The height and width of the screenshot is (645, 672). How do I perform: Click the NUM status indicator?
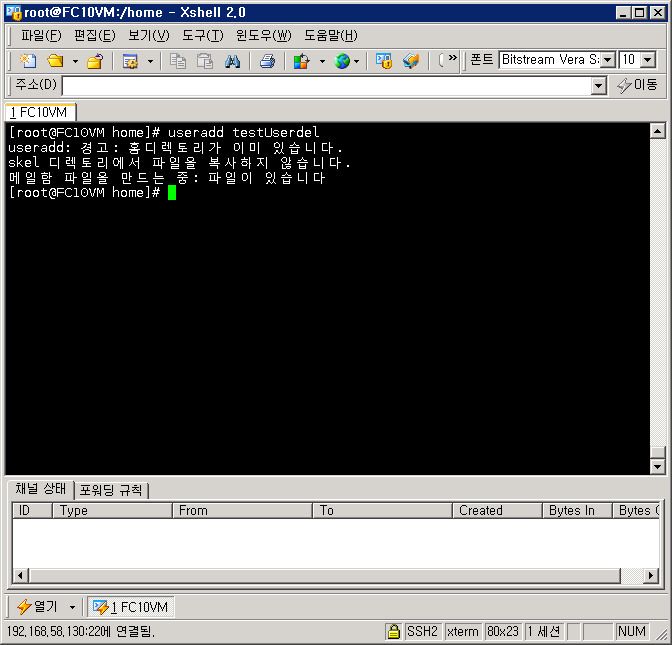pos(632,632)
